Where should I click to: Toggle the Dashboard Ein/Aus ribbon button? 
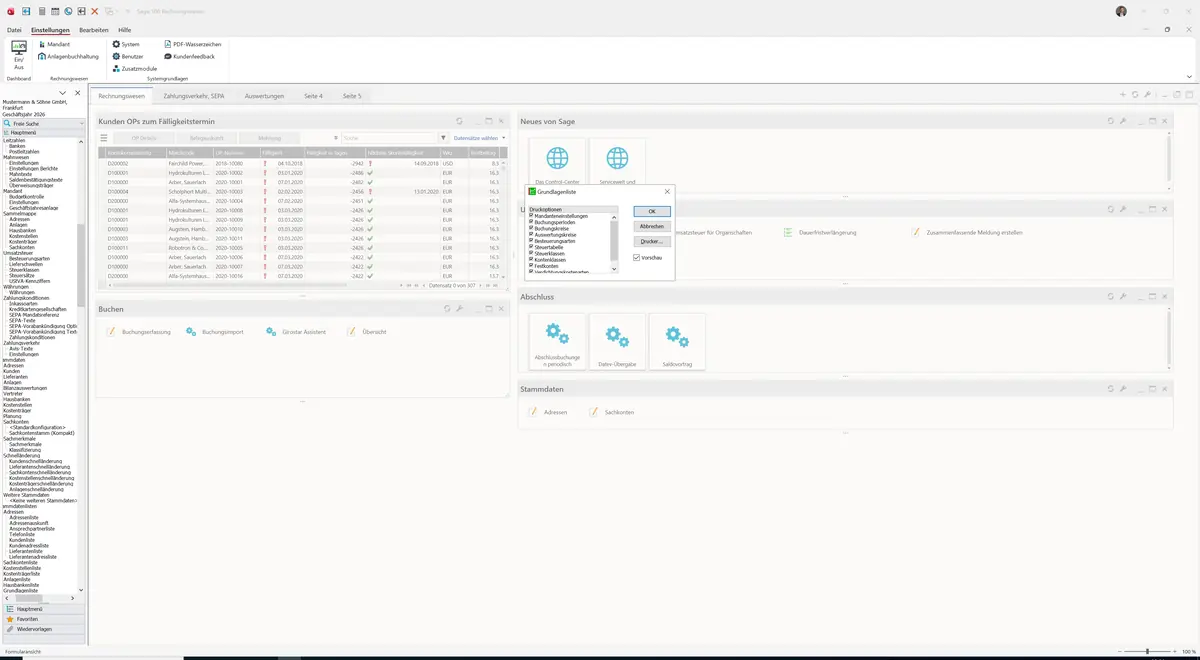click(x=19, y=55)
